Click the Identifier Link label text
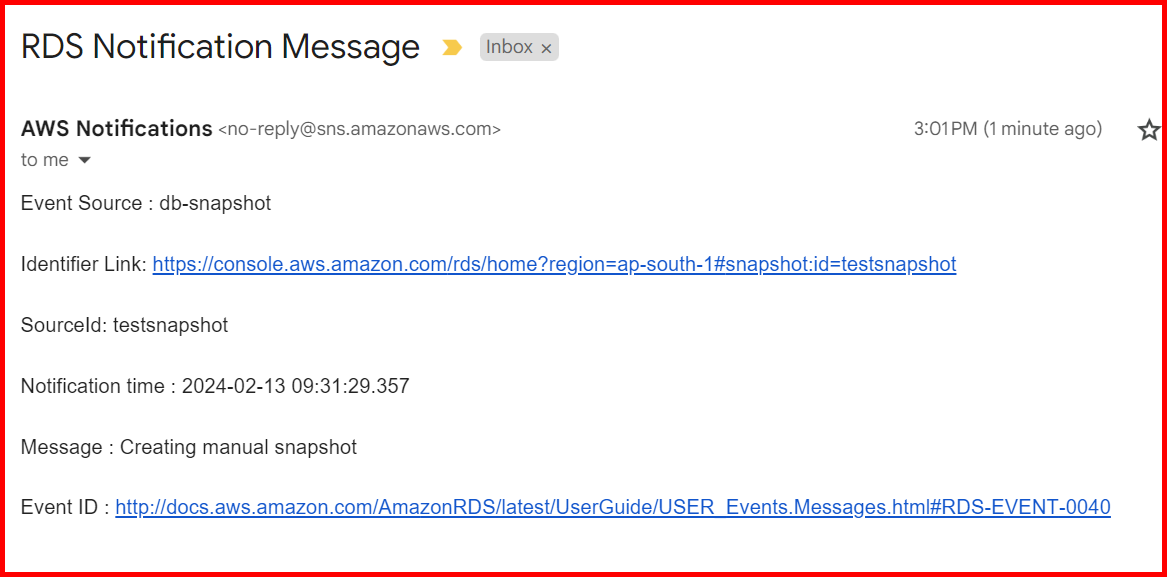The width and height of the screenshot is (1167, 577). (x=82, y=264)
